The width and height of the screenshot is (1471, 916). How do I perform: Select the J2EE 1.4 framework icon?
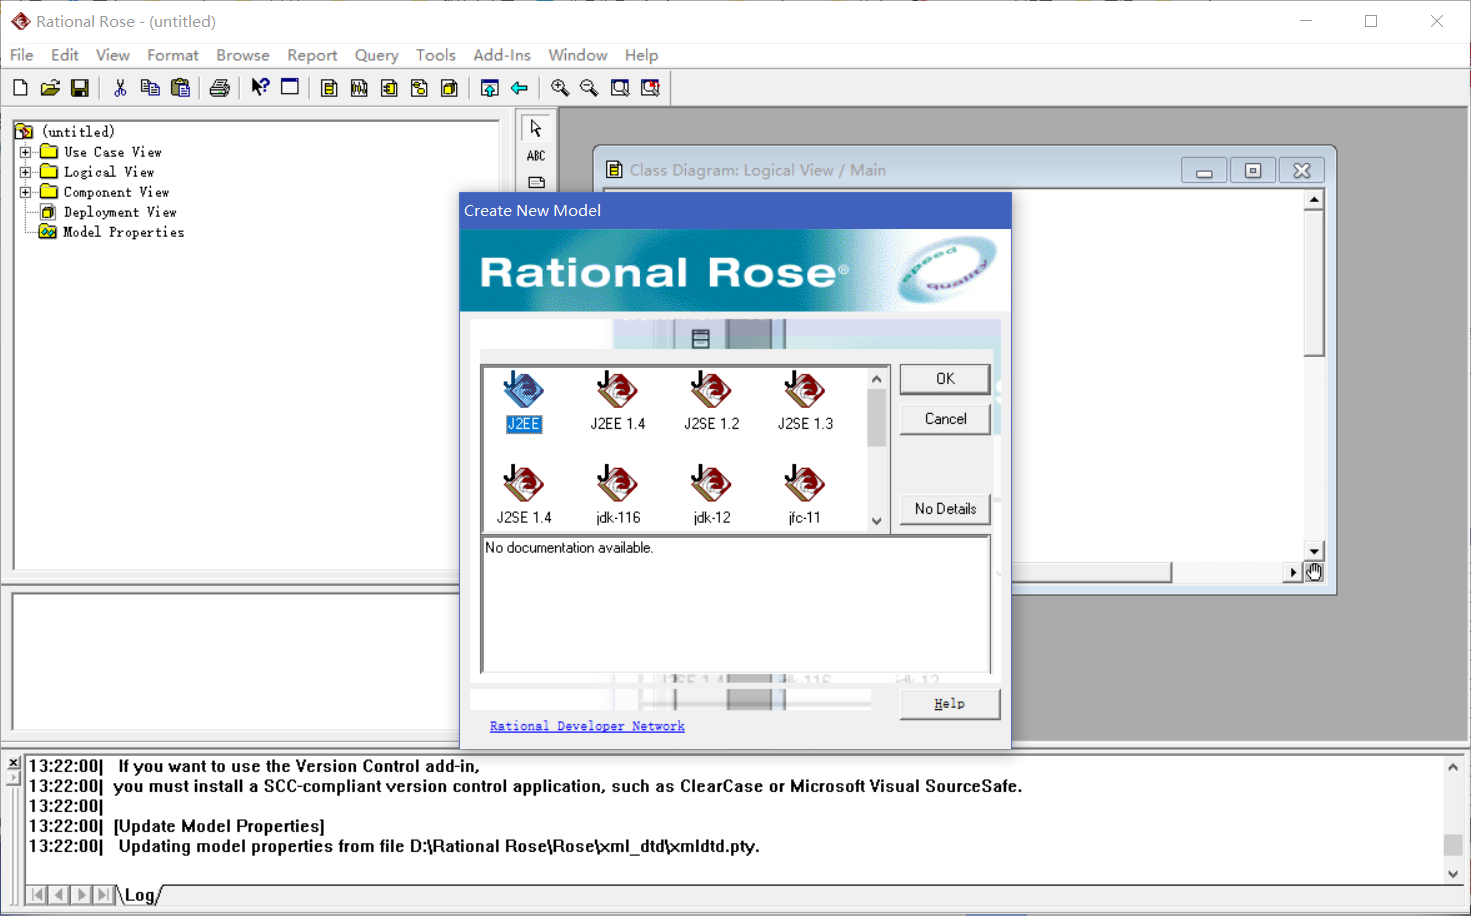[x=617, y=401]
